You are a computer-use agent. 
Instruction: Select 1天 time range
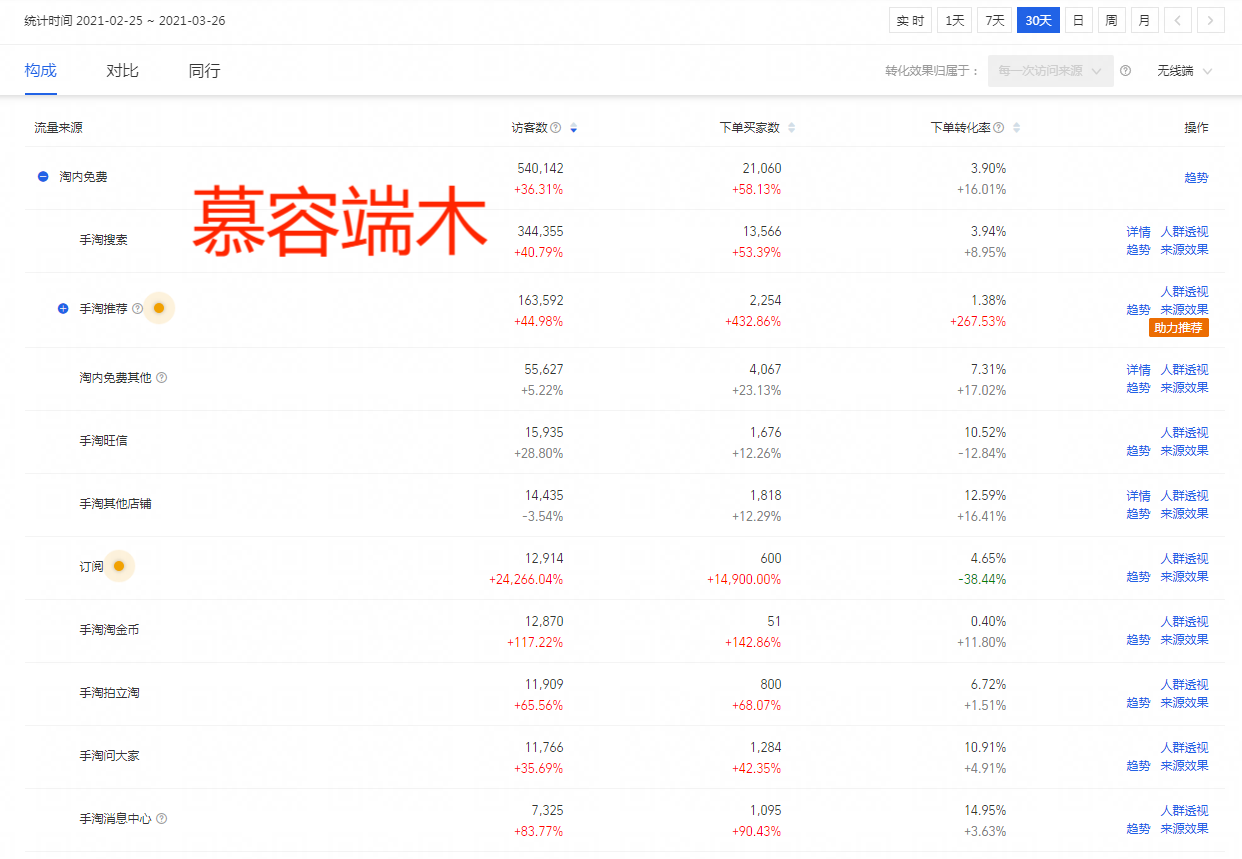pyautogui.click(x=955, y=20)
